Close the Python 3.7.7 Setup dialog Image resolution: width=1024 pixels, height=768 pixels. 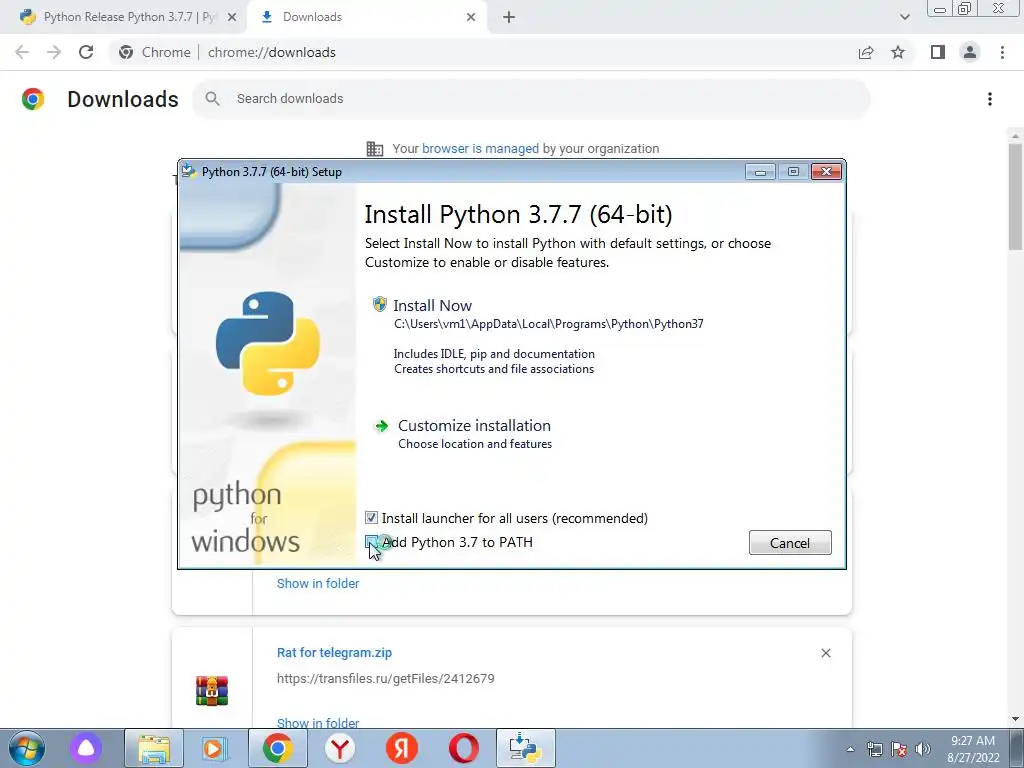[826, 172]
